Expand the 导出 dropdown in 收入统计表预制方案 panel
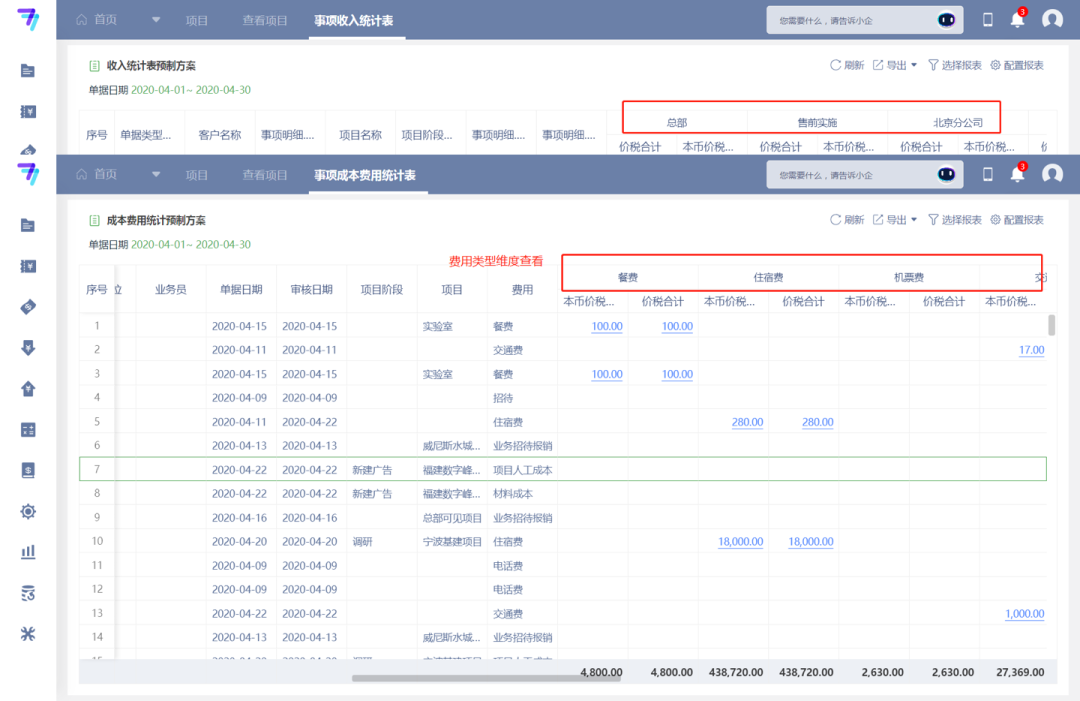This screenshot has width=1080, height=701. tap(895, 65)
